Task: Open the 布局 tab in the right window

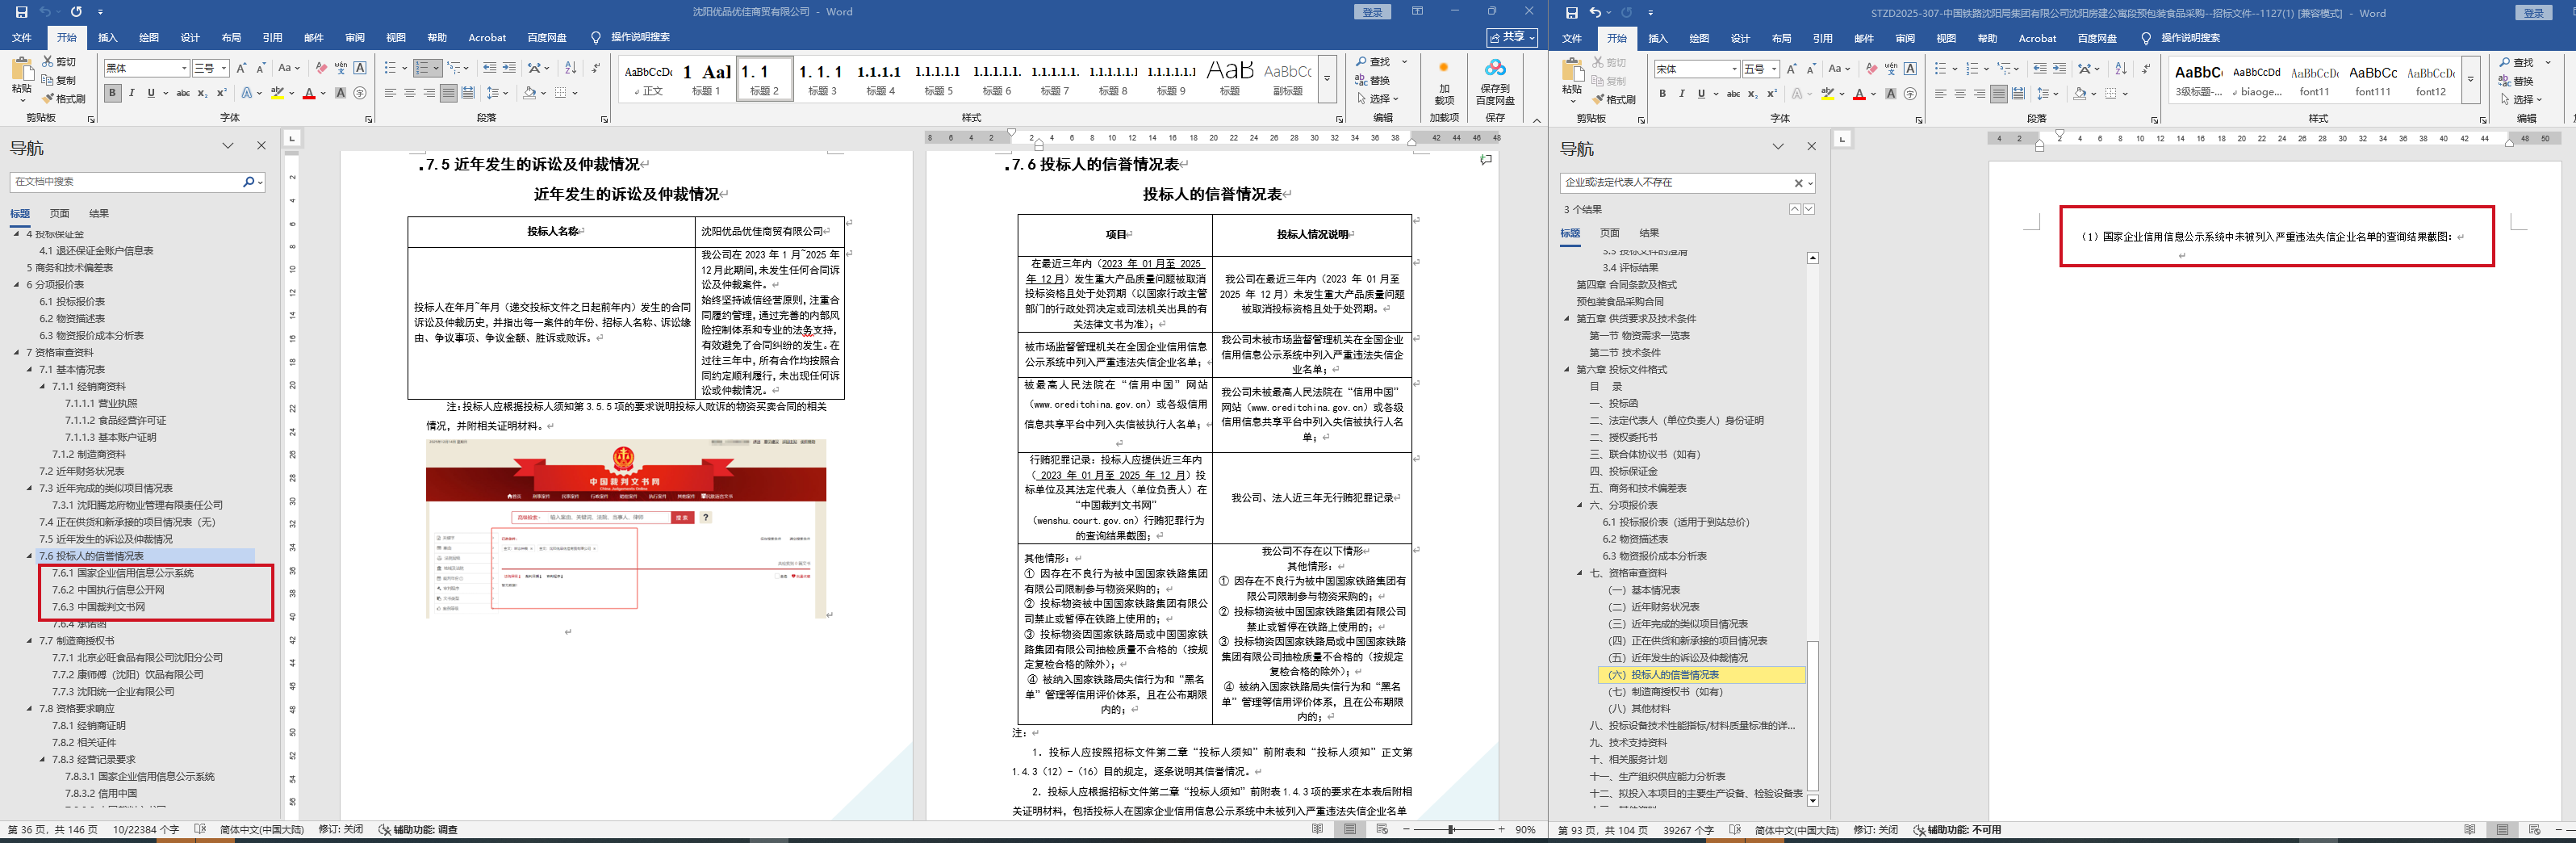Action: pyautogui.click(x=1781, y=39)
